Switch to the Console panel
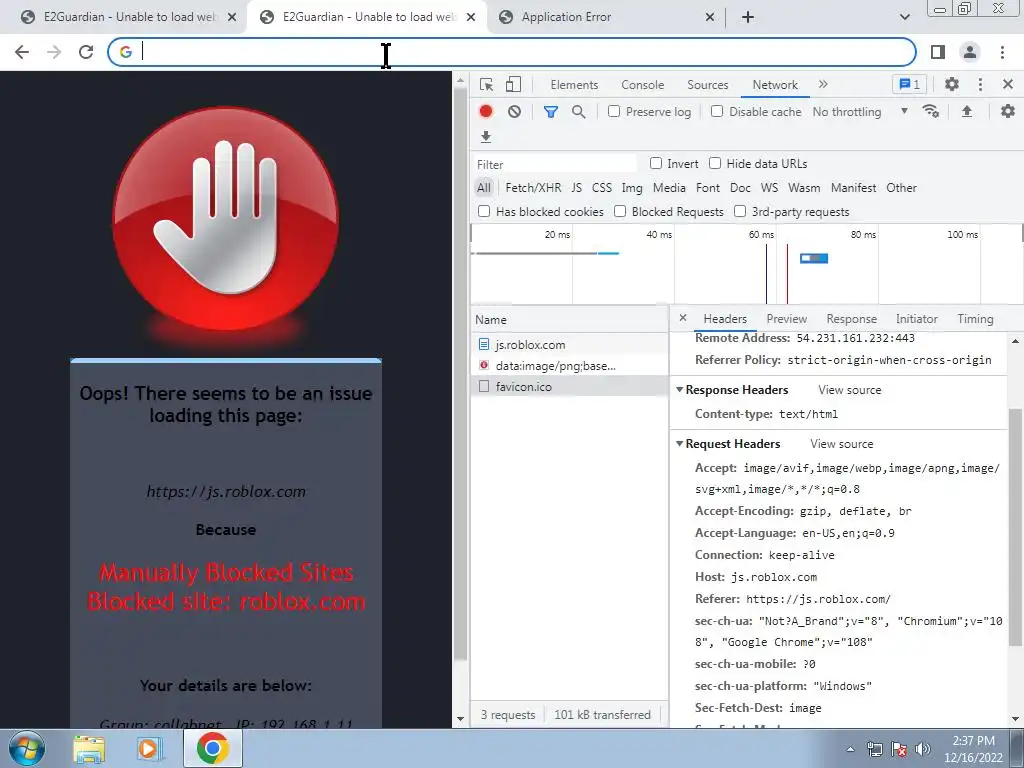This screenshot has width=1024, height=768. [x=643, y=85]
